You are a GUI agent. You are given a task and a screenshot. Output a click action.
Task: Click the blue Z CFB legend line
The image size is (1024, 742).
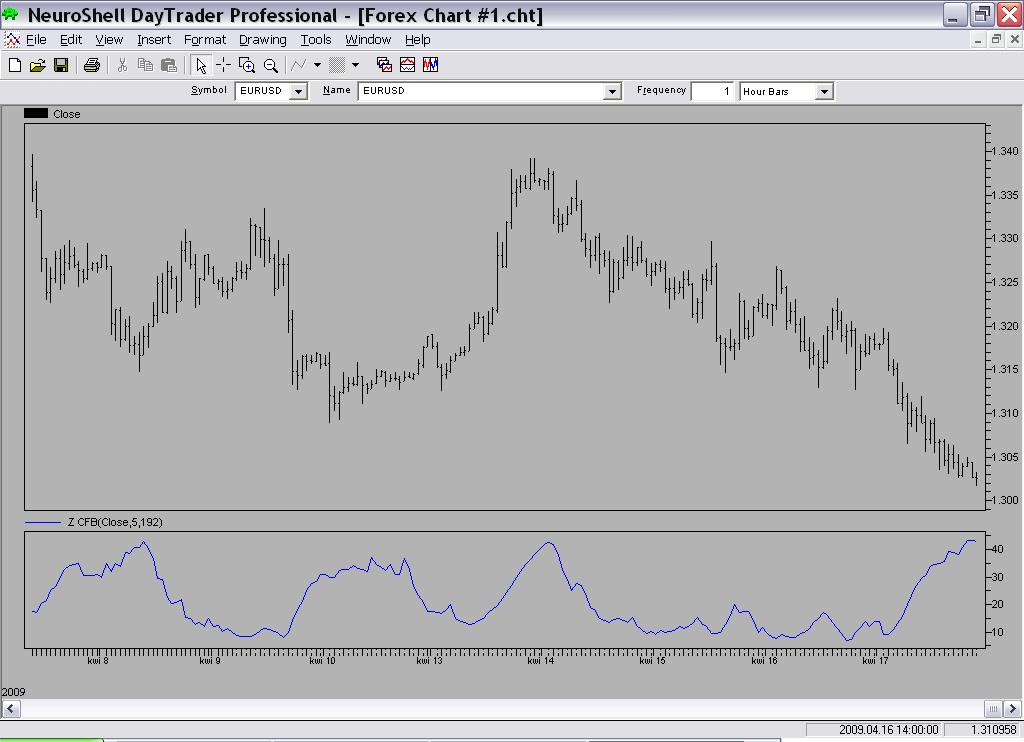tap(42, 523)
